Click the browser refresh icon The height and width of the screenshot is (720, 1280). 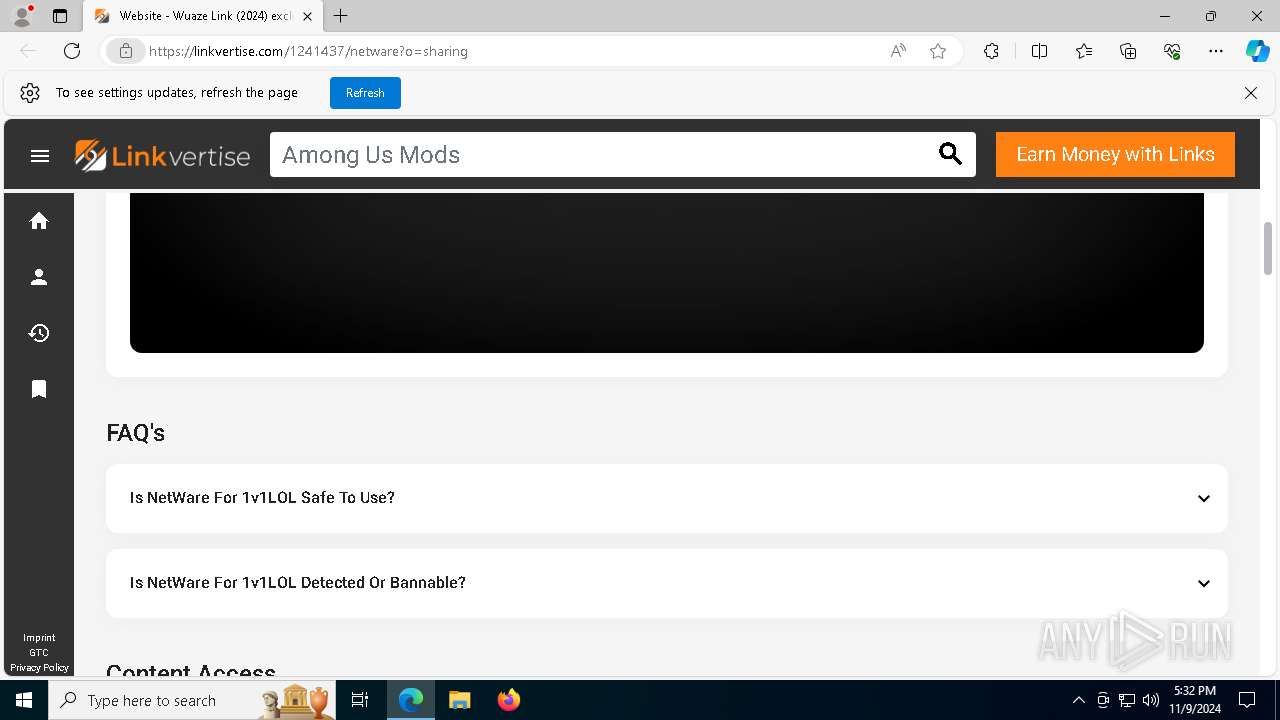click(x=72, y=51)
